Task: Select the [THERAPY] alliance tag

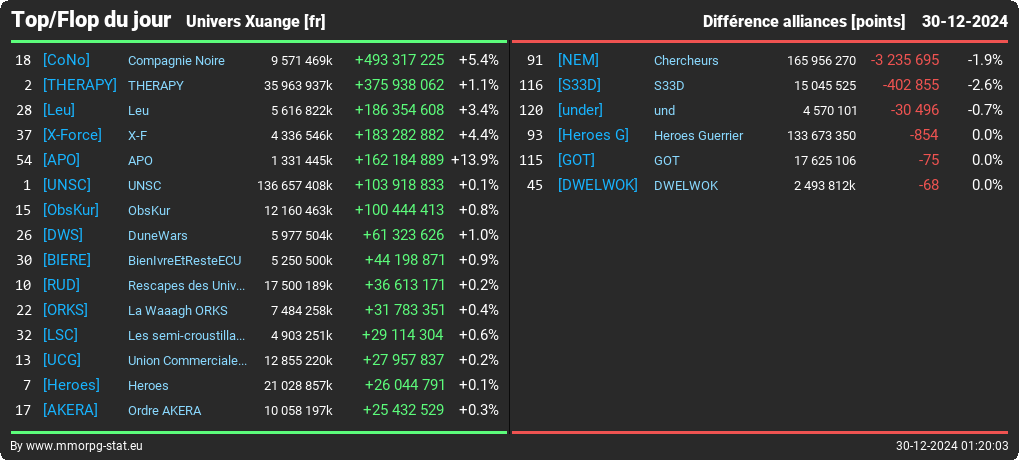Action: pyautogui.click(x=80, y=85)
